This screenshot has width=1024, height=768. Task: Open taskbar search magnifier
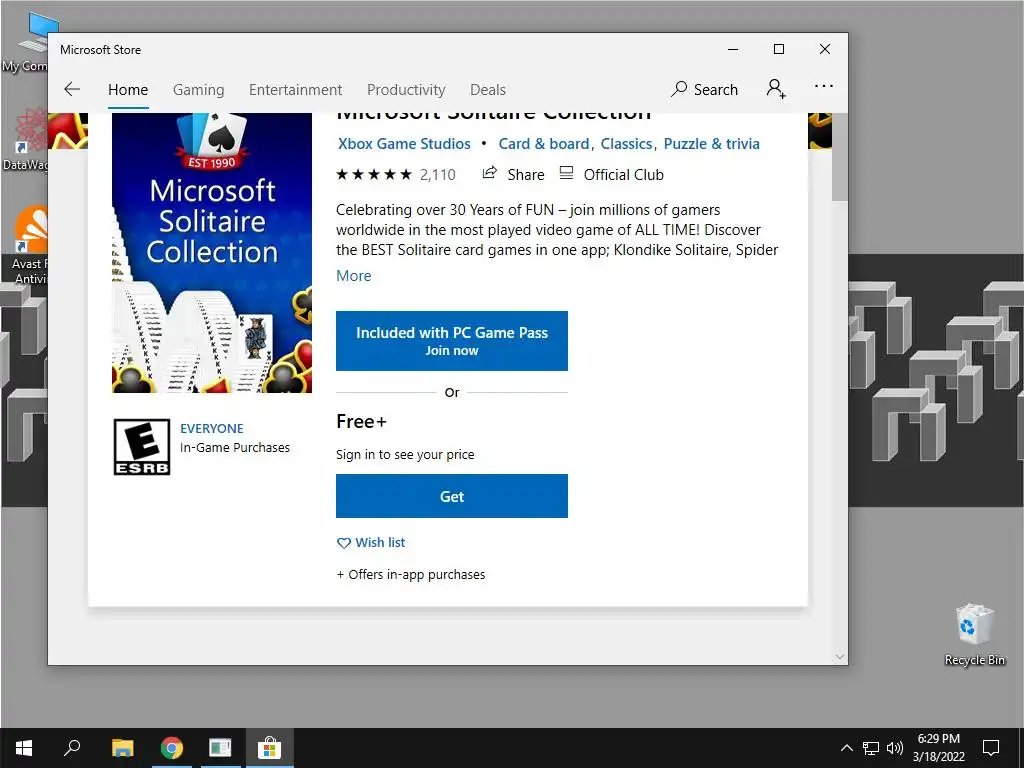72,747
